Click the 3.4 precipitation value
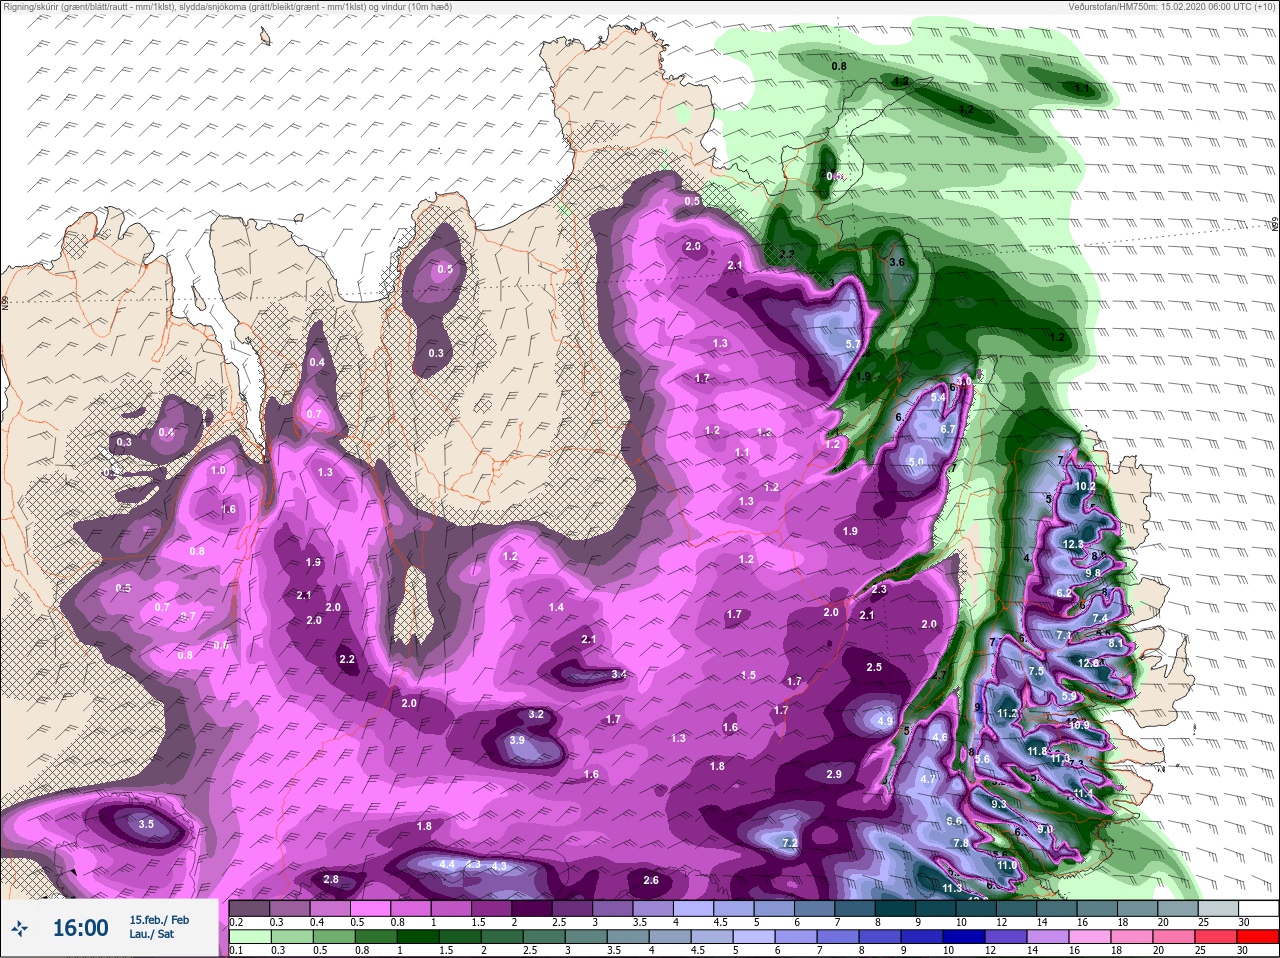 point(619,675)
